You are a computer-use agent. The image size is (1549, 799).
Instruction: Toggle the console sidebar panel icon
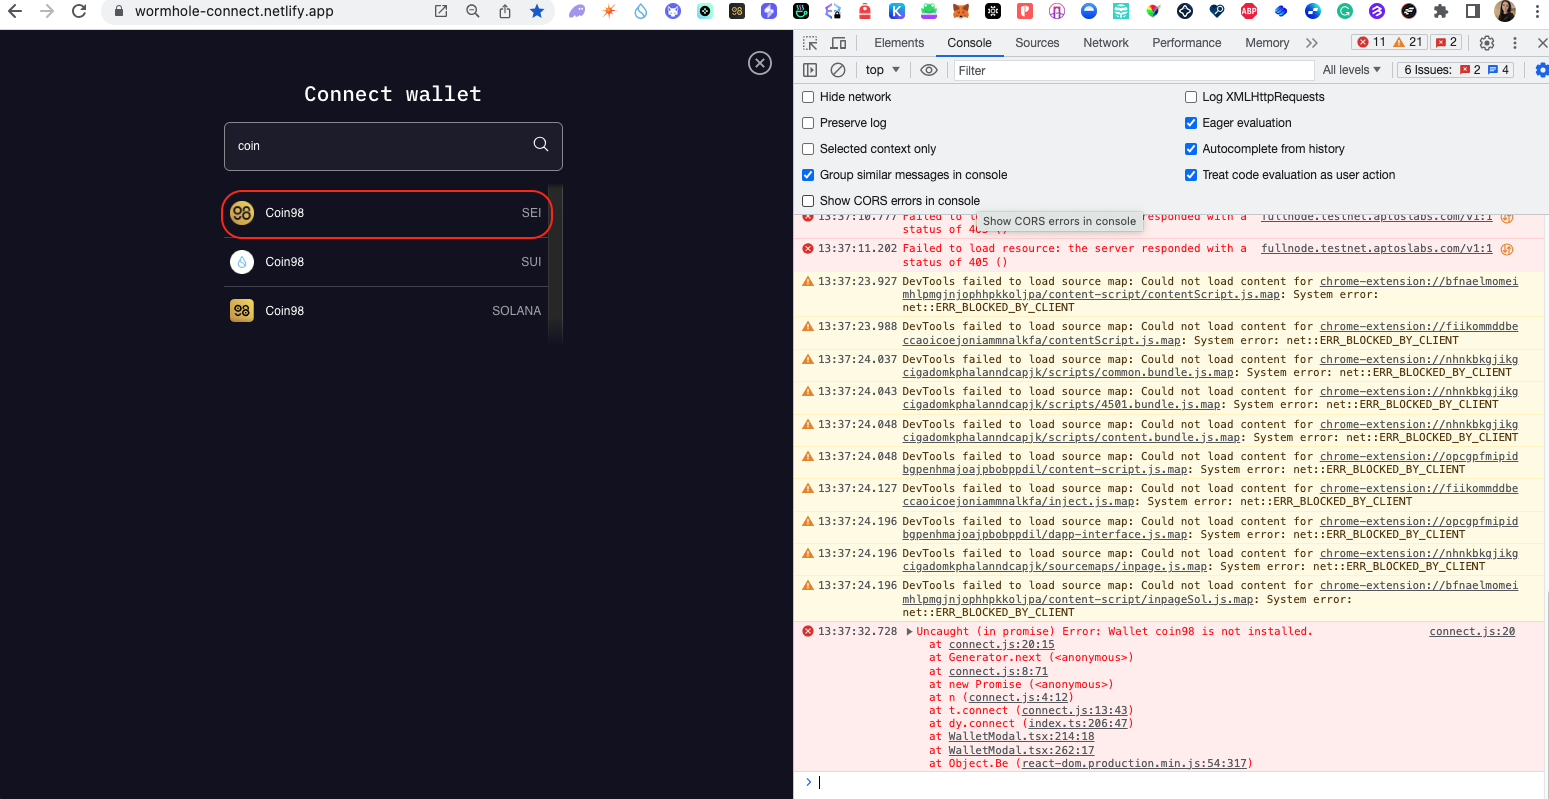tap(810, 69)
